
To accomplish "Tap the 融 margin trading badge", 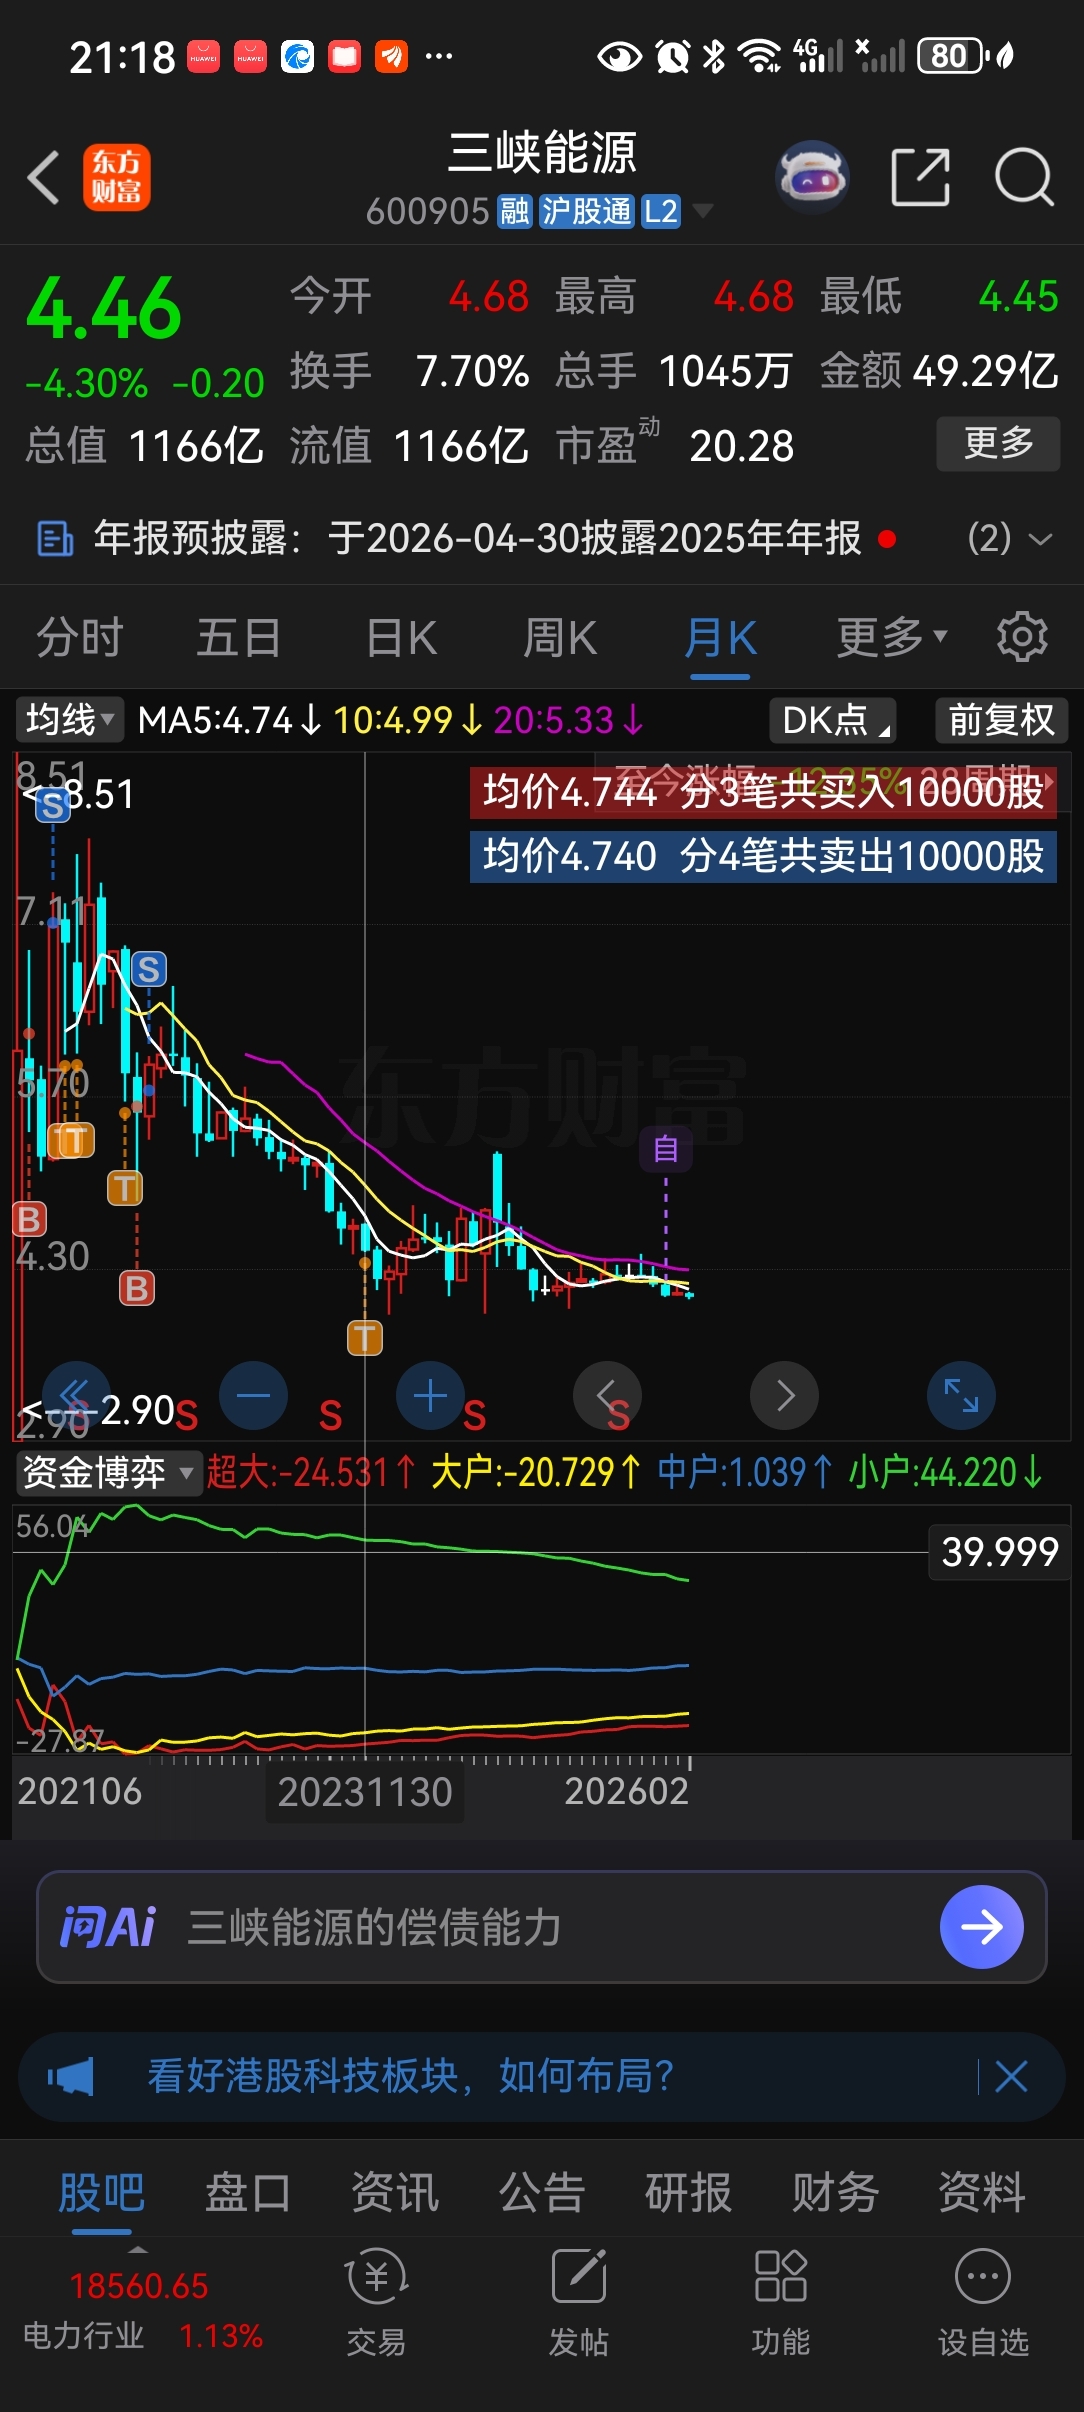I will [x=515, y=212].
